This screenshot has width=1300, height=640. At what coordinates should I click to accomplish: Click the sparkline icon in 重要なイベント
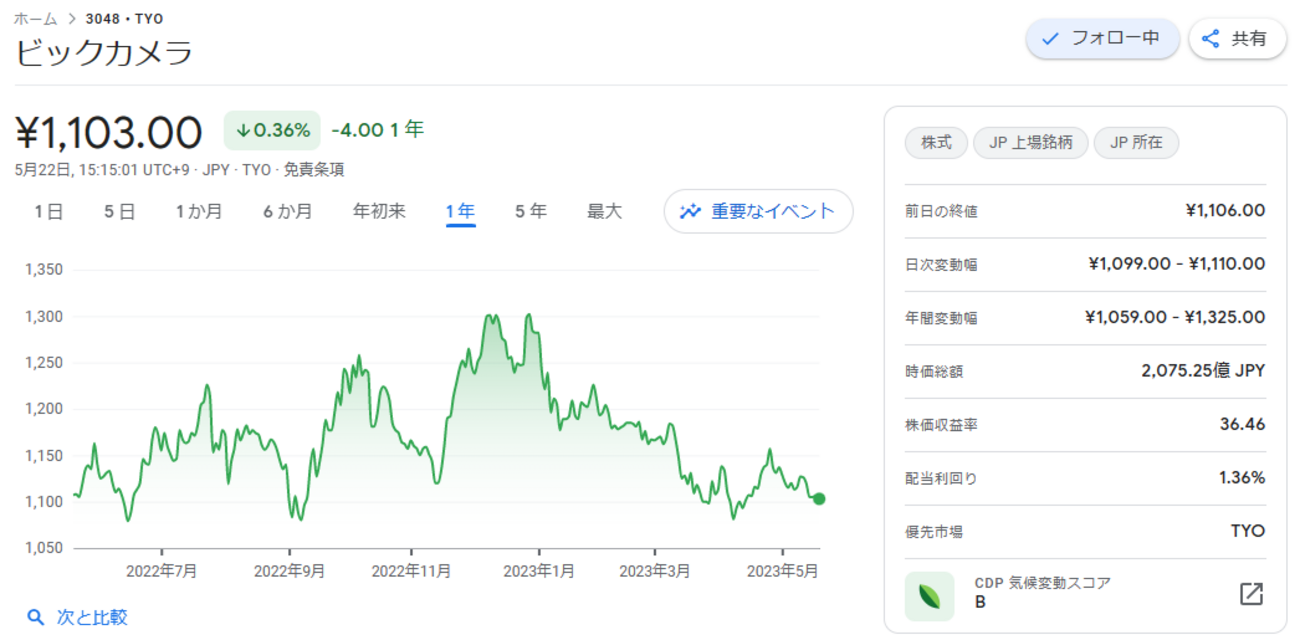(691, 211)
